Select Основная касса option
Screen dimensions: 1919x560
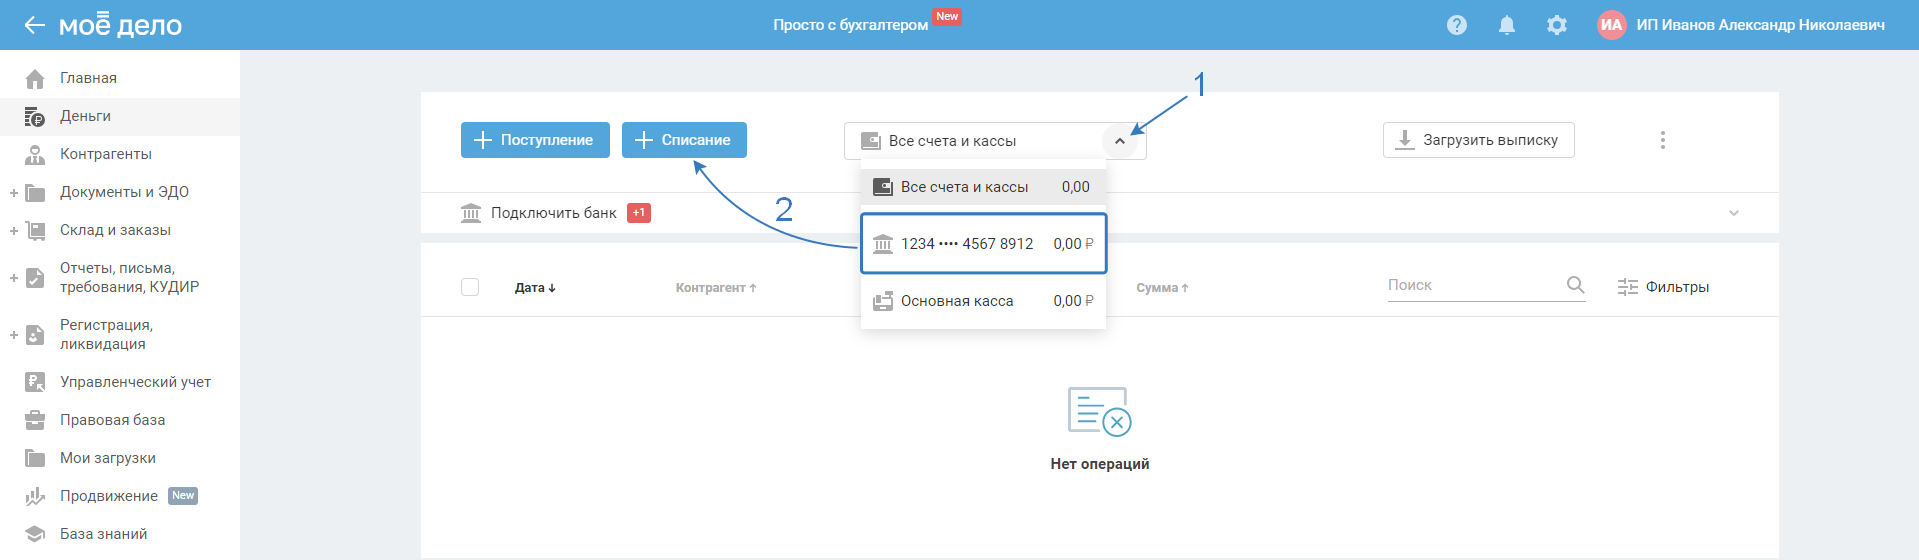tap(983, 301)
